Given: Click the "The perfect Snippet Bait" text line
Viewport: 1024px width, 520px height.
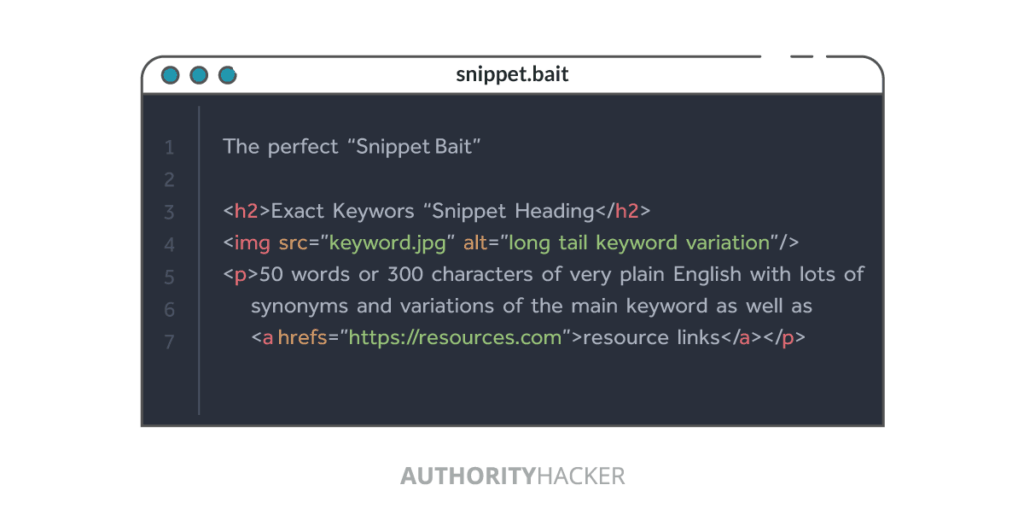Looking at the screenshot, I should coord(352,147).
